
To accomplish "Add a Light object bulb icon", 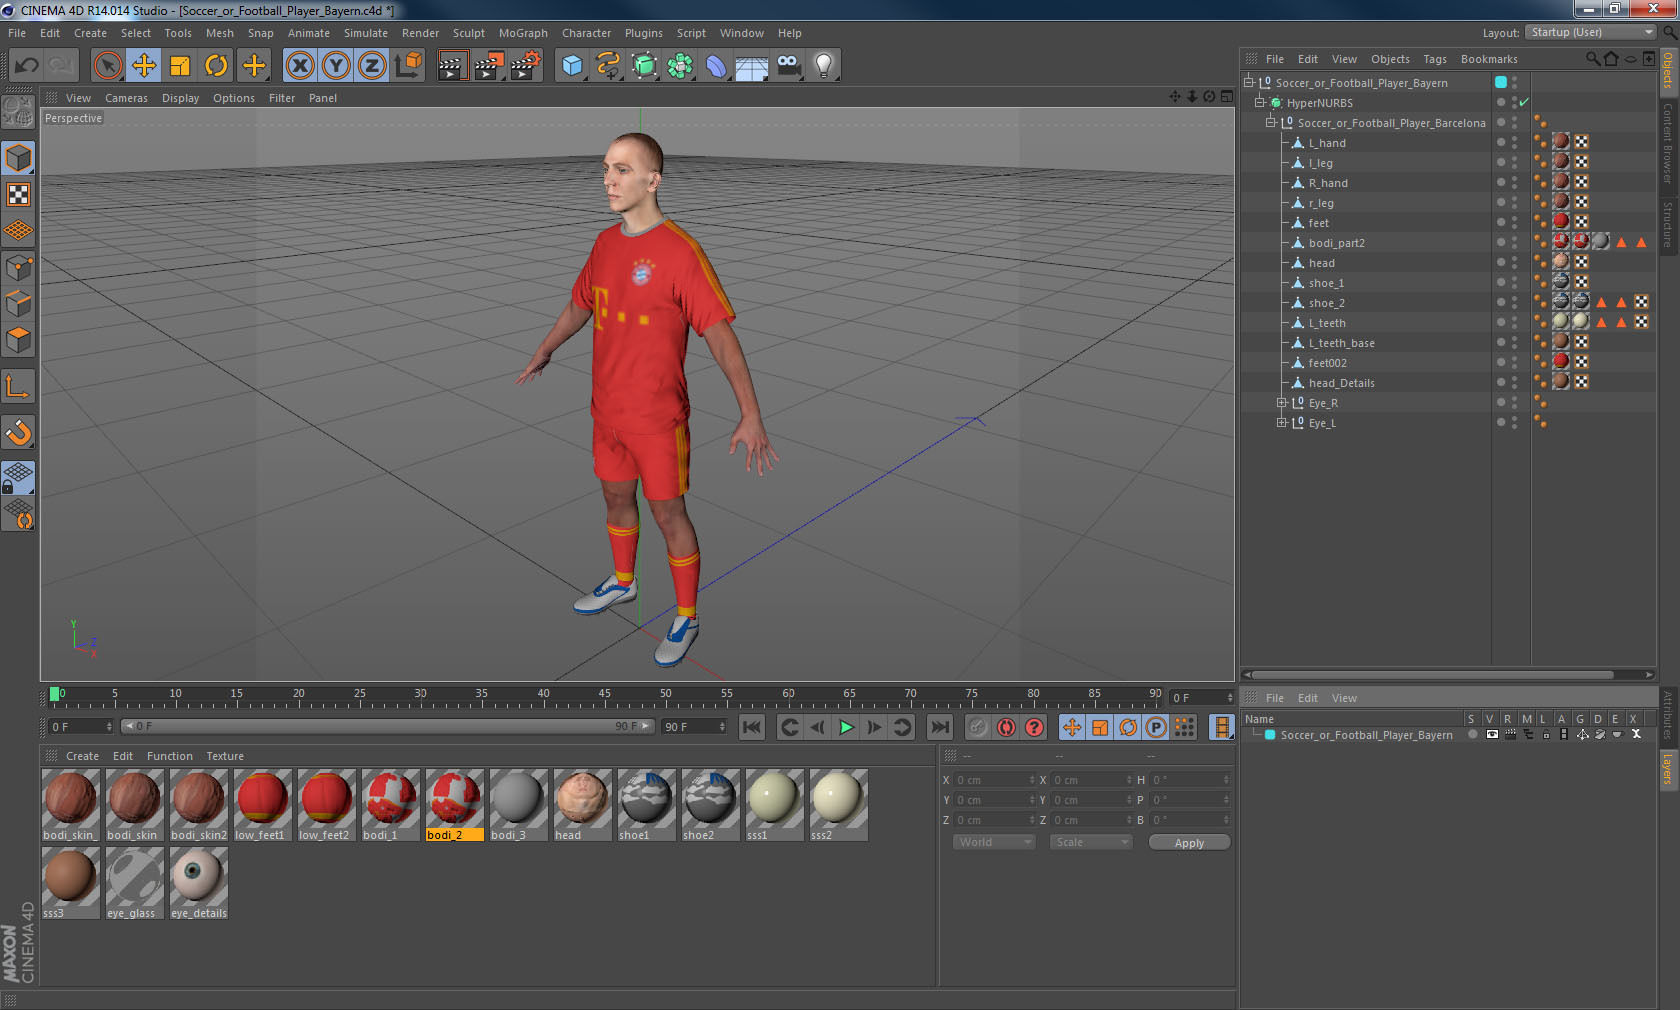I will [x=824, y=66].
